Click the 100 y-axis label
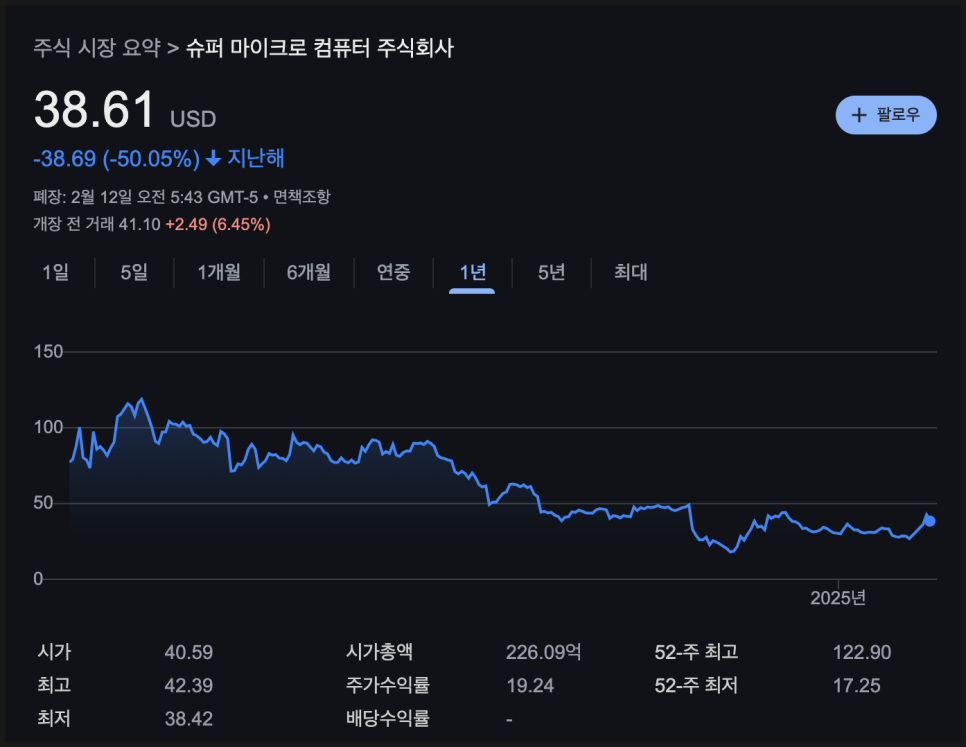This screenshot has height=747, width=966. point(49,427)
